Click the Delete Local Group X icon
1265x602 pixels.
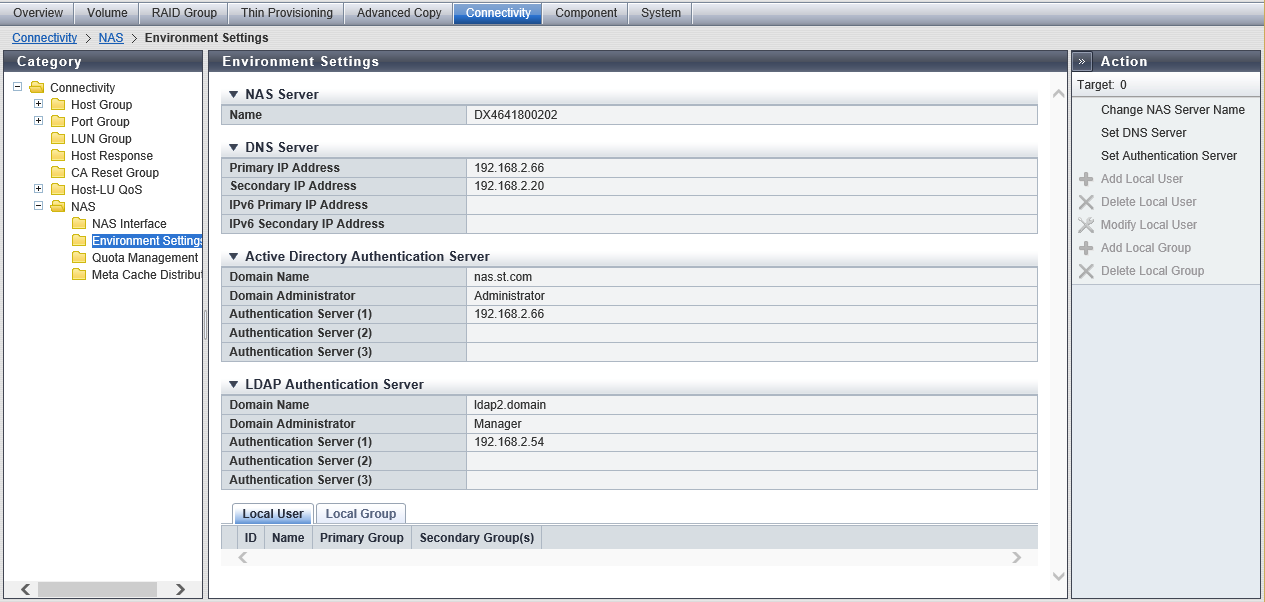[1085, 271]
